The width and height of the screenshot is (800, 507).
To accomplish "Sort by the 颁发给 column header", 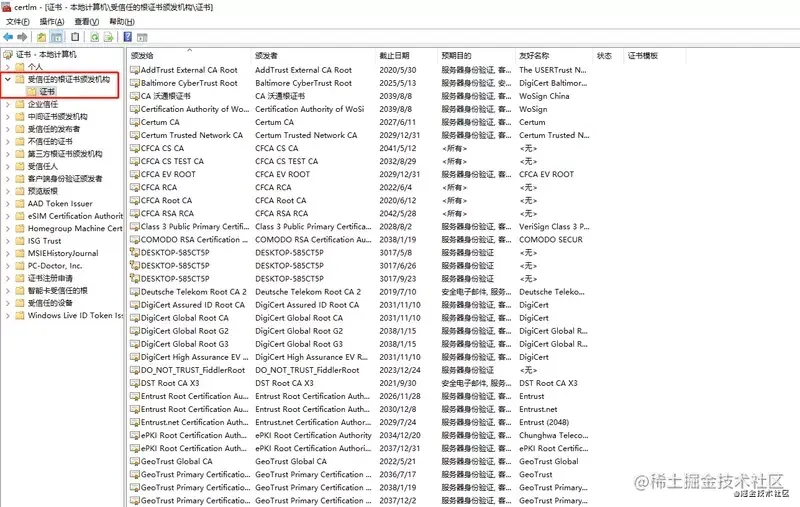I will (189, 55).
